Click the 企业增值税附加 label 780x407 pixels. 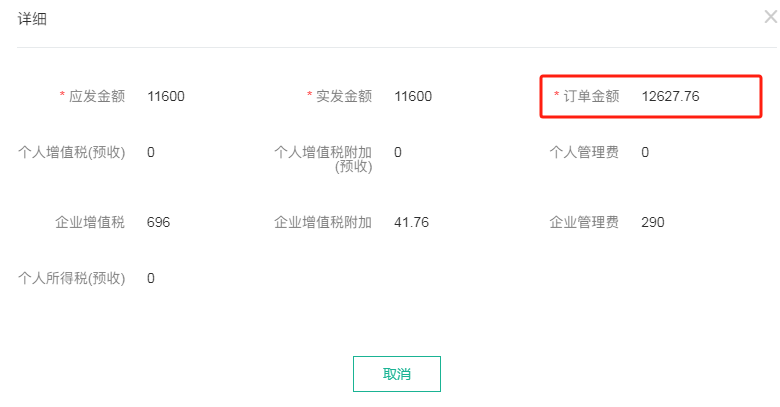coord(323,222)
